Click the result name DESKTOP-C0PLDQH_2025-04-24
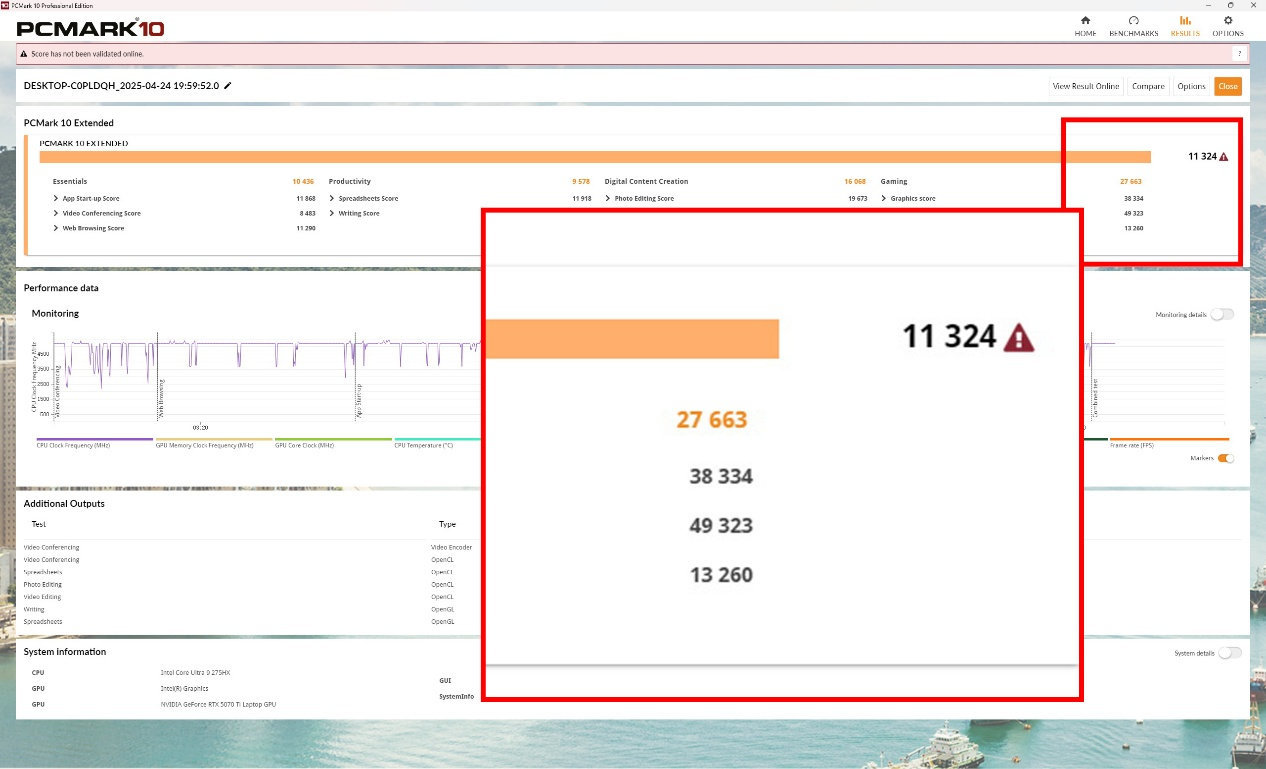This screenshot has height=769, width=1266. (x=121, y=86)
